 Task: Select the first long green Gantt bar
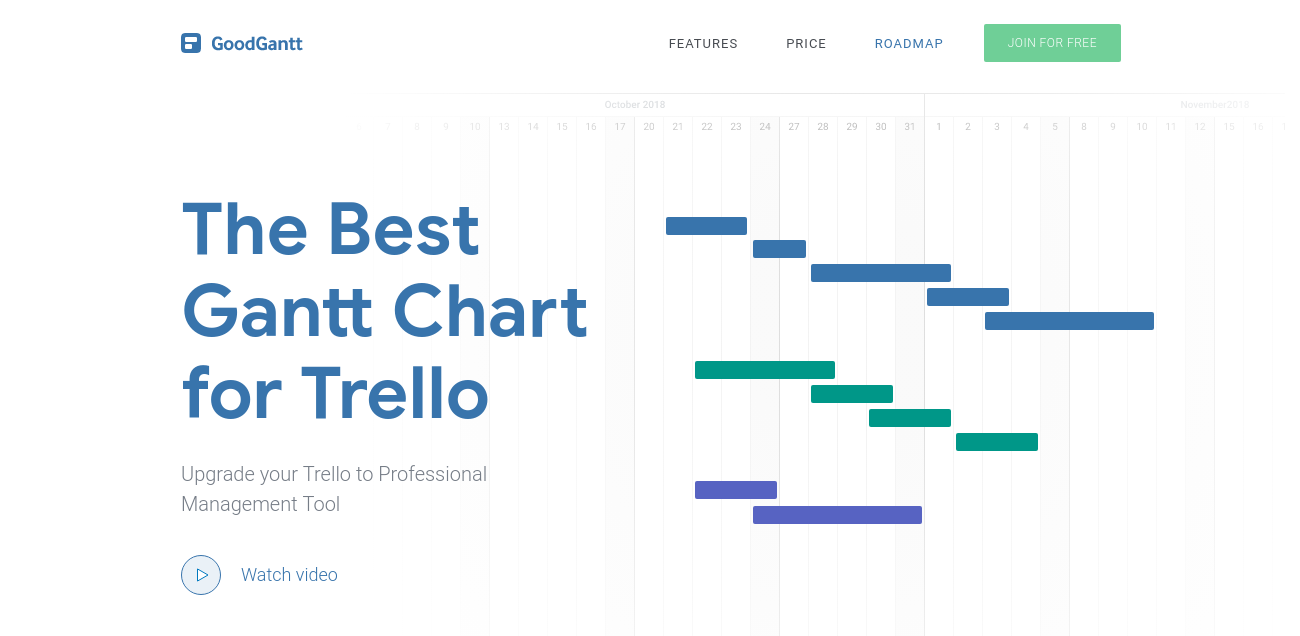765,370
